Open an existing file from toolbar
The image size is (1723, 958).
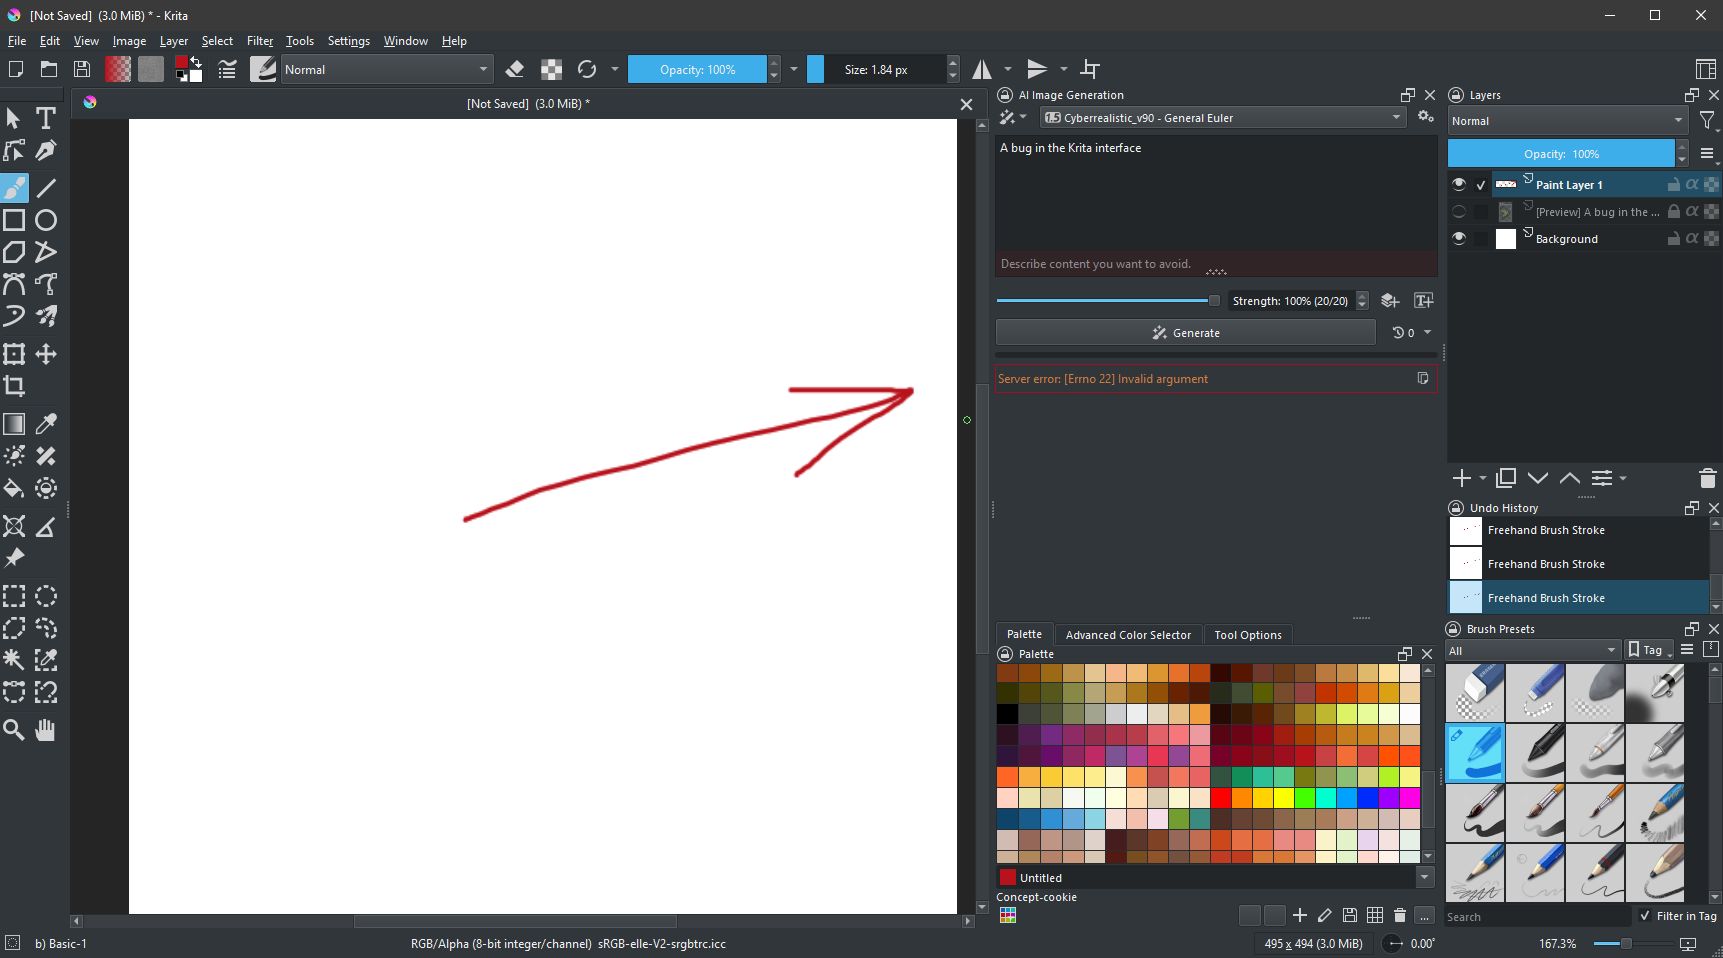coord(49,69)
